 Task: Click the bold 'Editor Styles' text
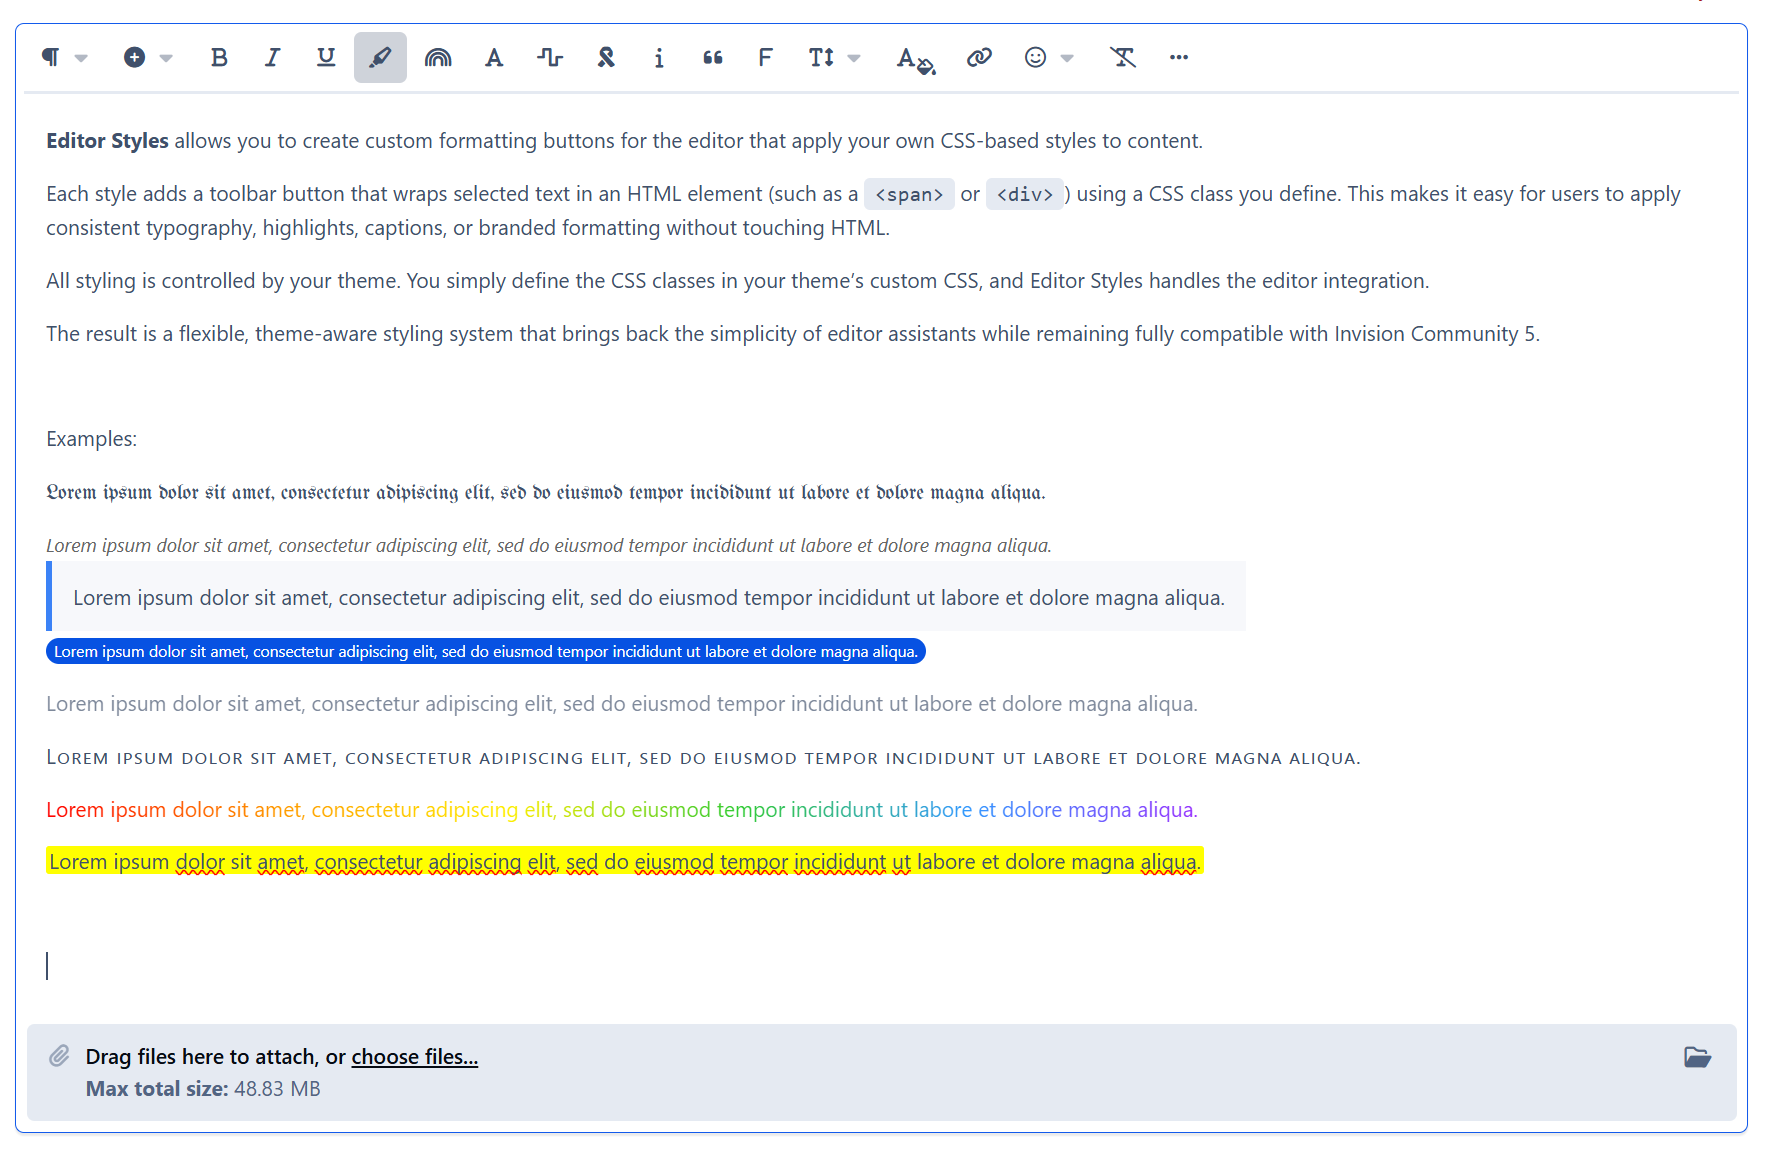click(107, 141)
